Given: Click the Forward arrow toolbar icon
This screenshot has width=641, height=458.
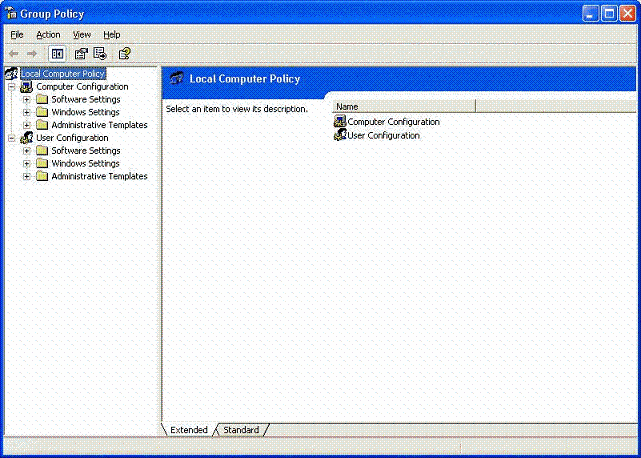Looking at the screenshot, I should [x=32, y=54].
